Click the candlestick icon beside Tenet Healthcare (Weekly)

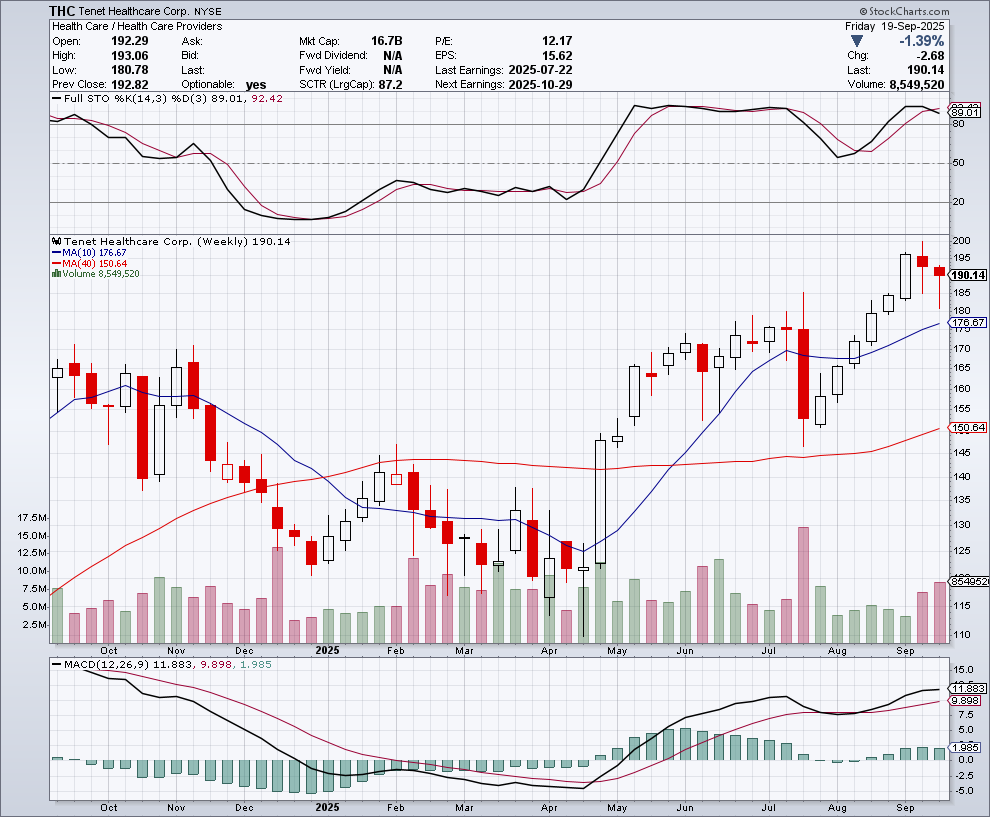pos(57,241)
